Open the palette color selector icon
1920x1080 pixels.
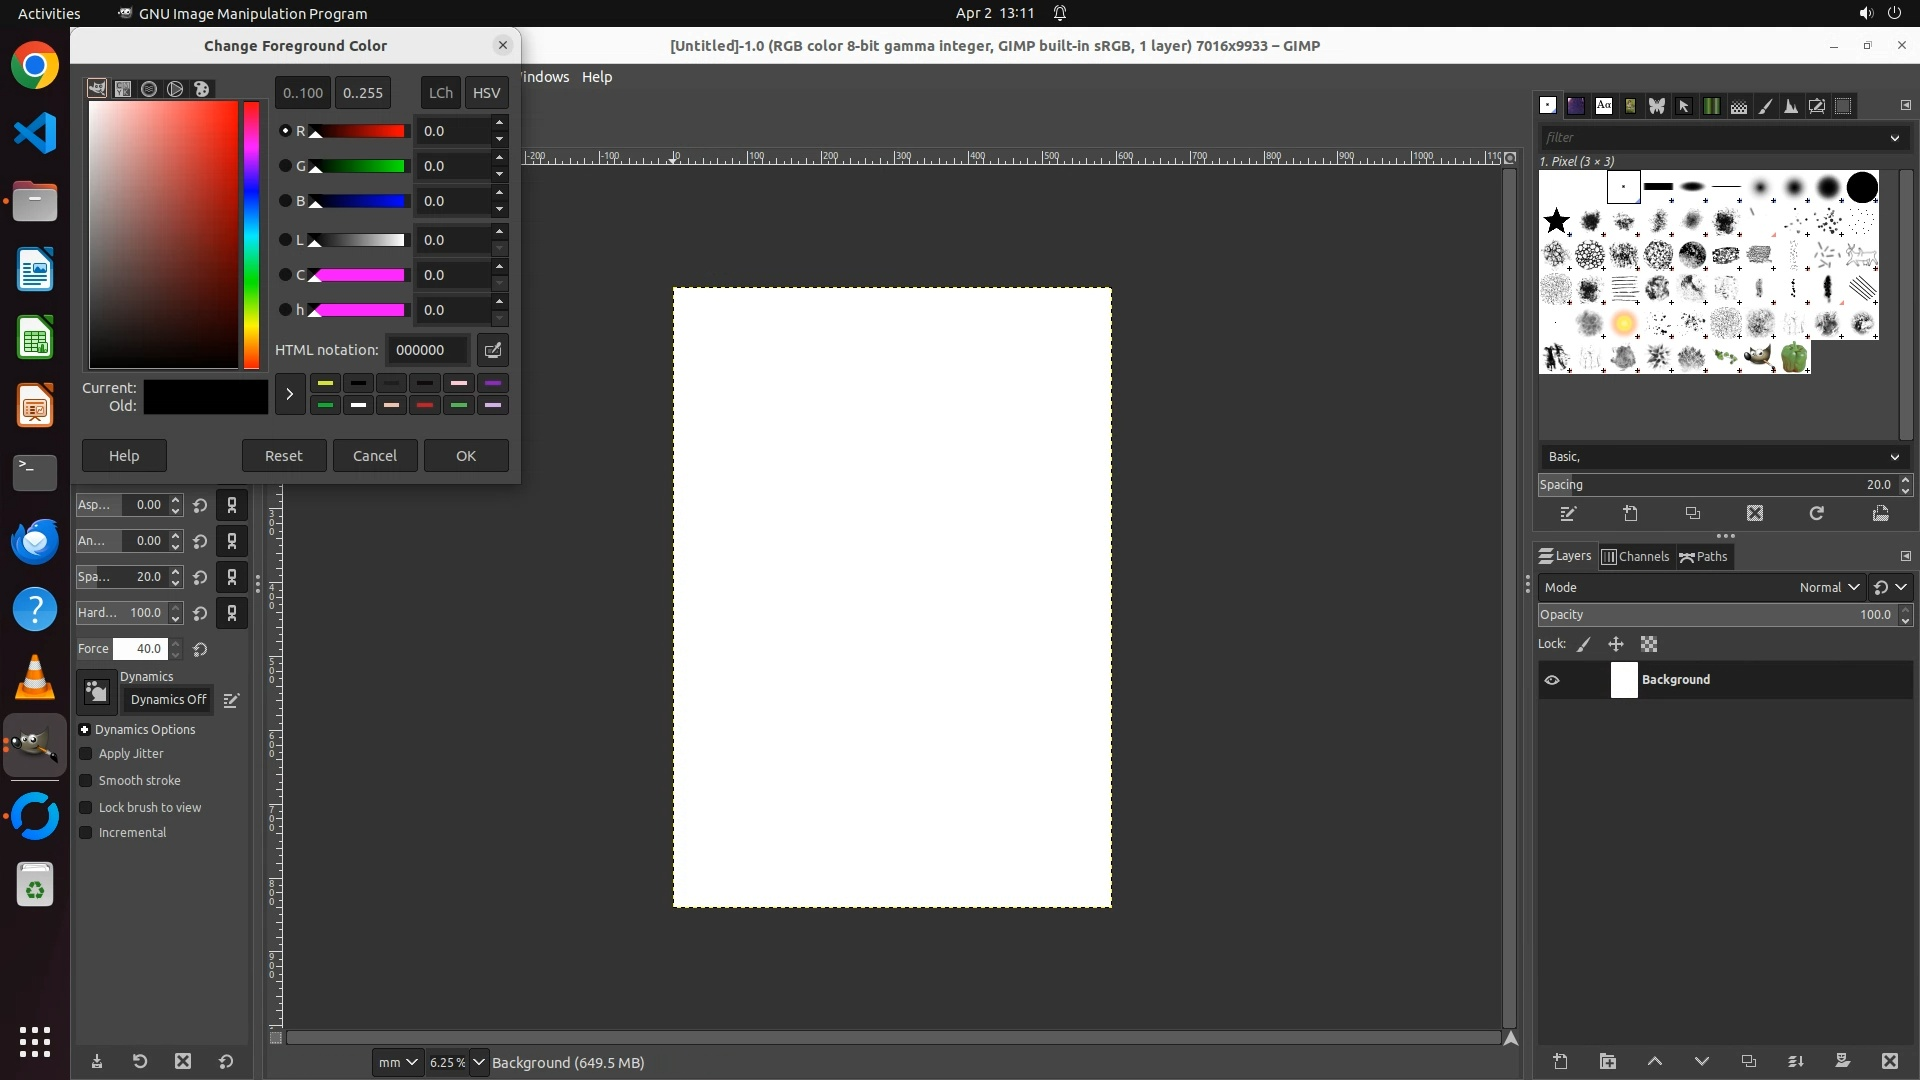pos(201,89)
